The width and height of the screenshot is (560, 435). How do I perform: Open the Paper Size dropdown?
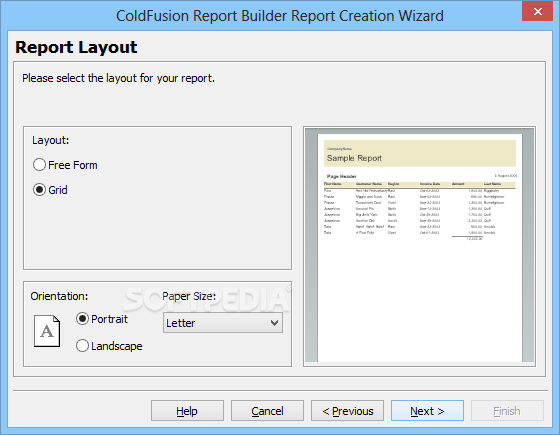pyautogui.click(x=223, y=323)
